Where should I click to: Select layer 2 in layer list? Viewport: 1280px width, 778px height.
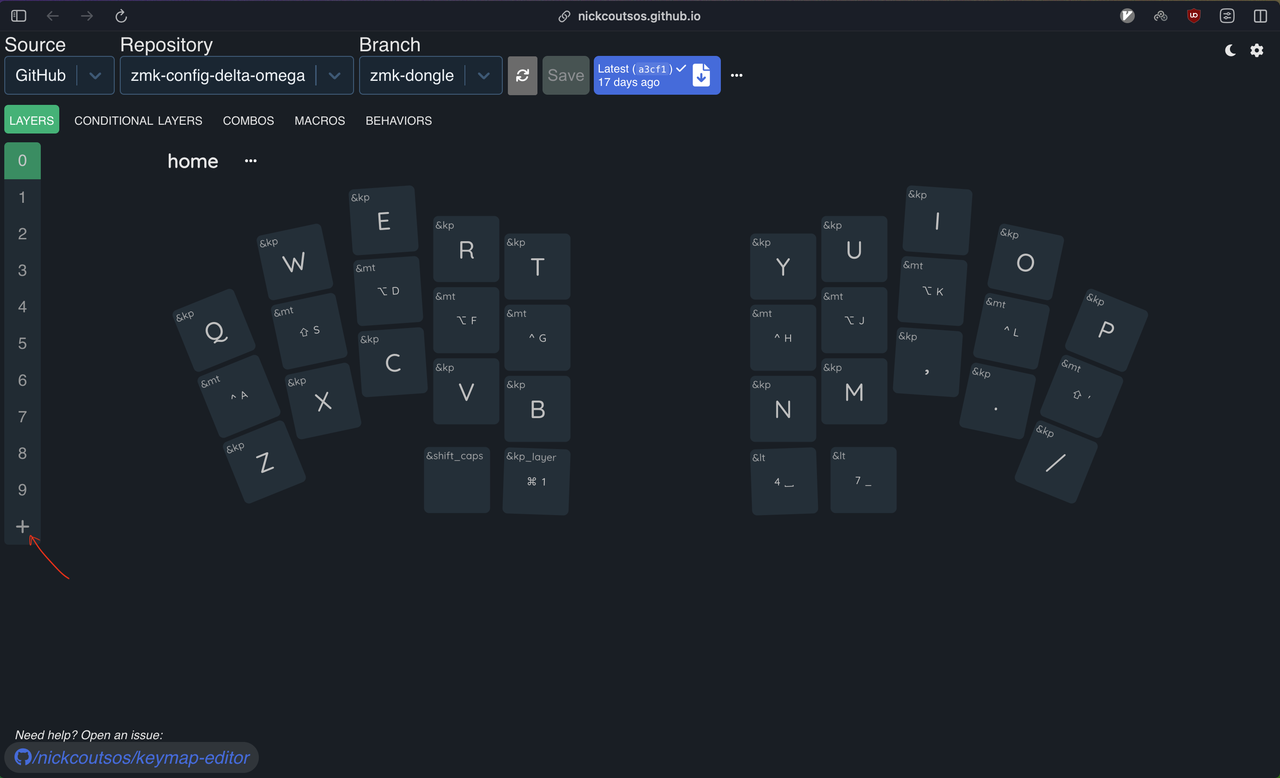[x=23, y=234]
